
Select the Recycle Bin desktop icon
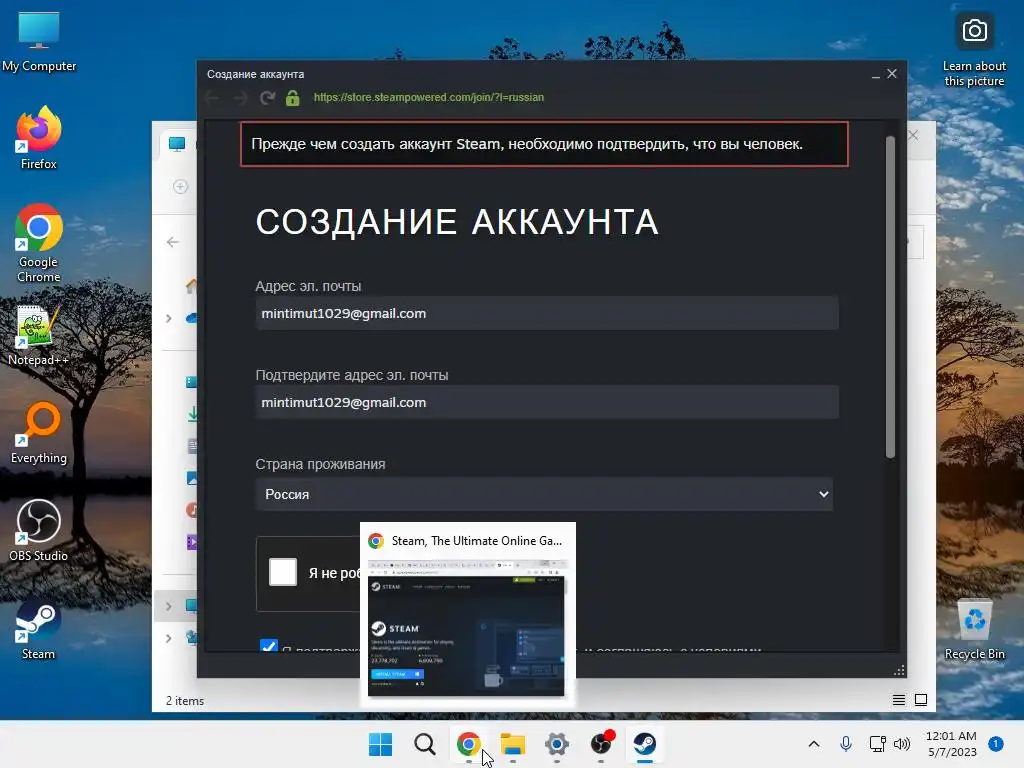974,628
